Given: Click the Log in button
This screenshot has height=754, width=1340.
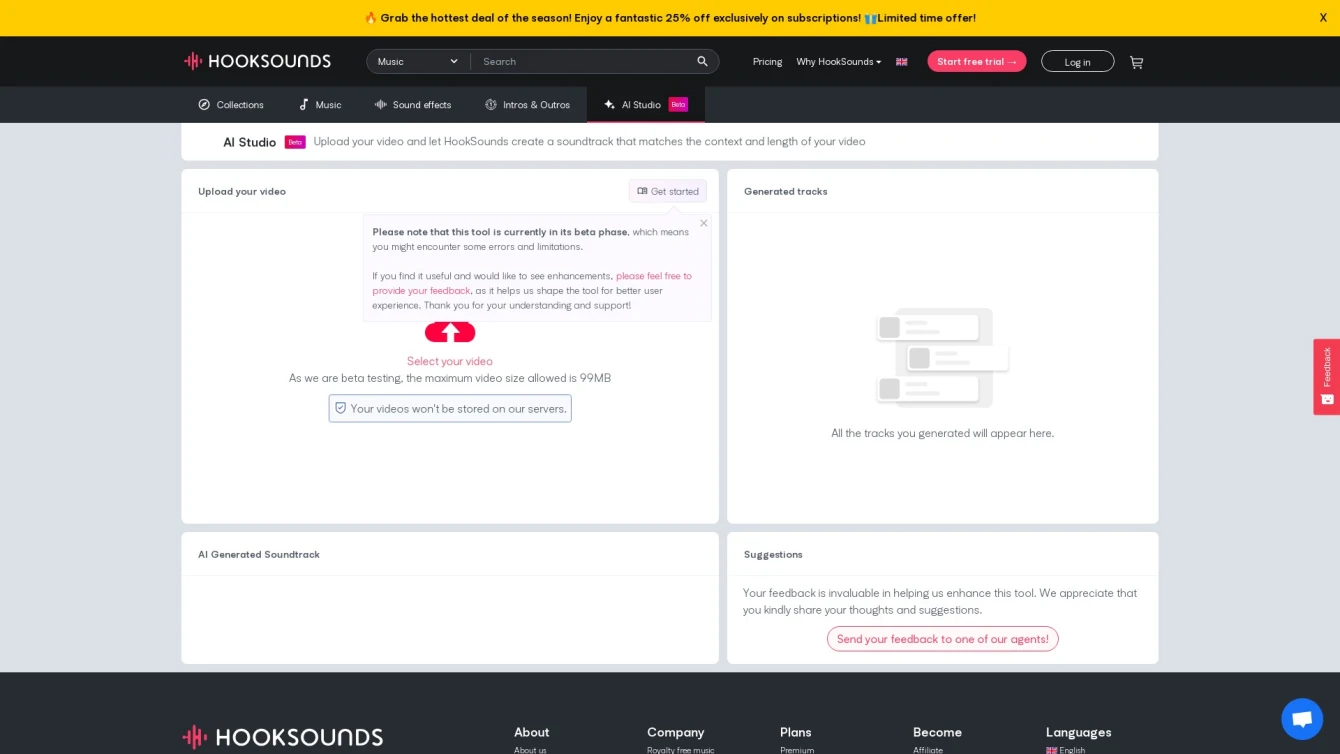Looking at the screenshot, I should (x=1077, y=61).
